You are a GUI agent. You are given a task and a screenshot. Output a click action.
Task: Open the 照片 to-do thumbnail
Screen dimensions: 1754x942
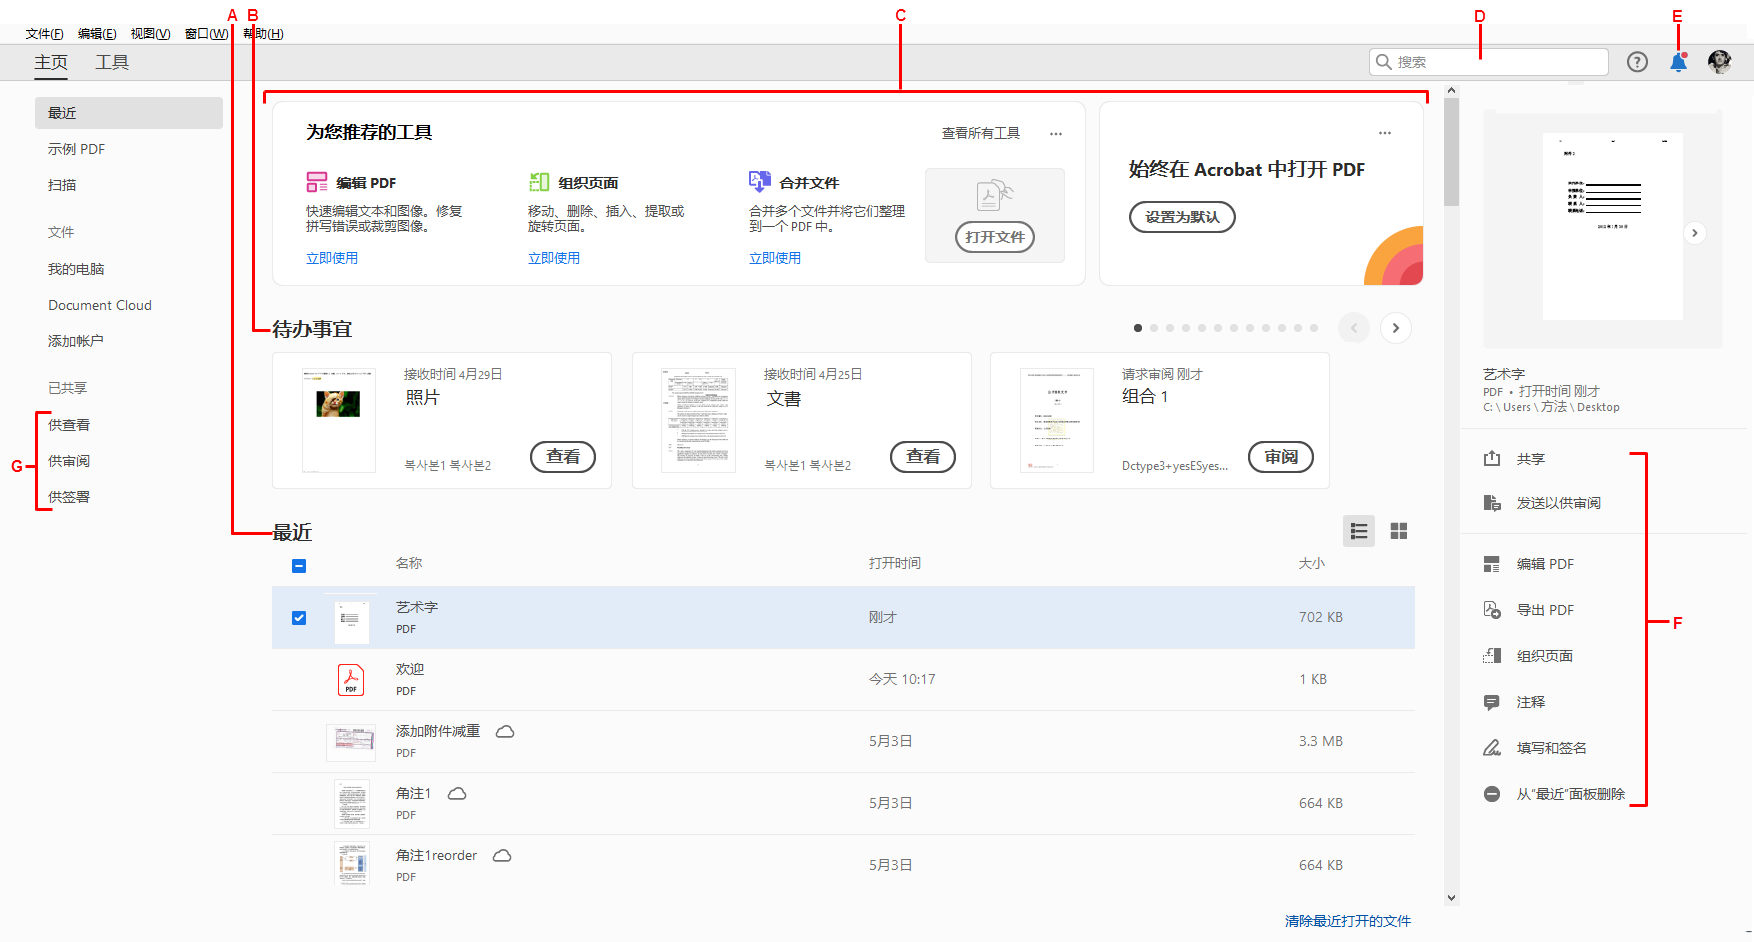coord(339,420)
